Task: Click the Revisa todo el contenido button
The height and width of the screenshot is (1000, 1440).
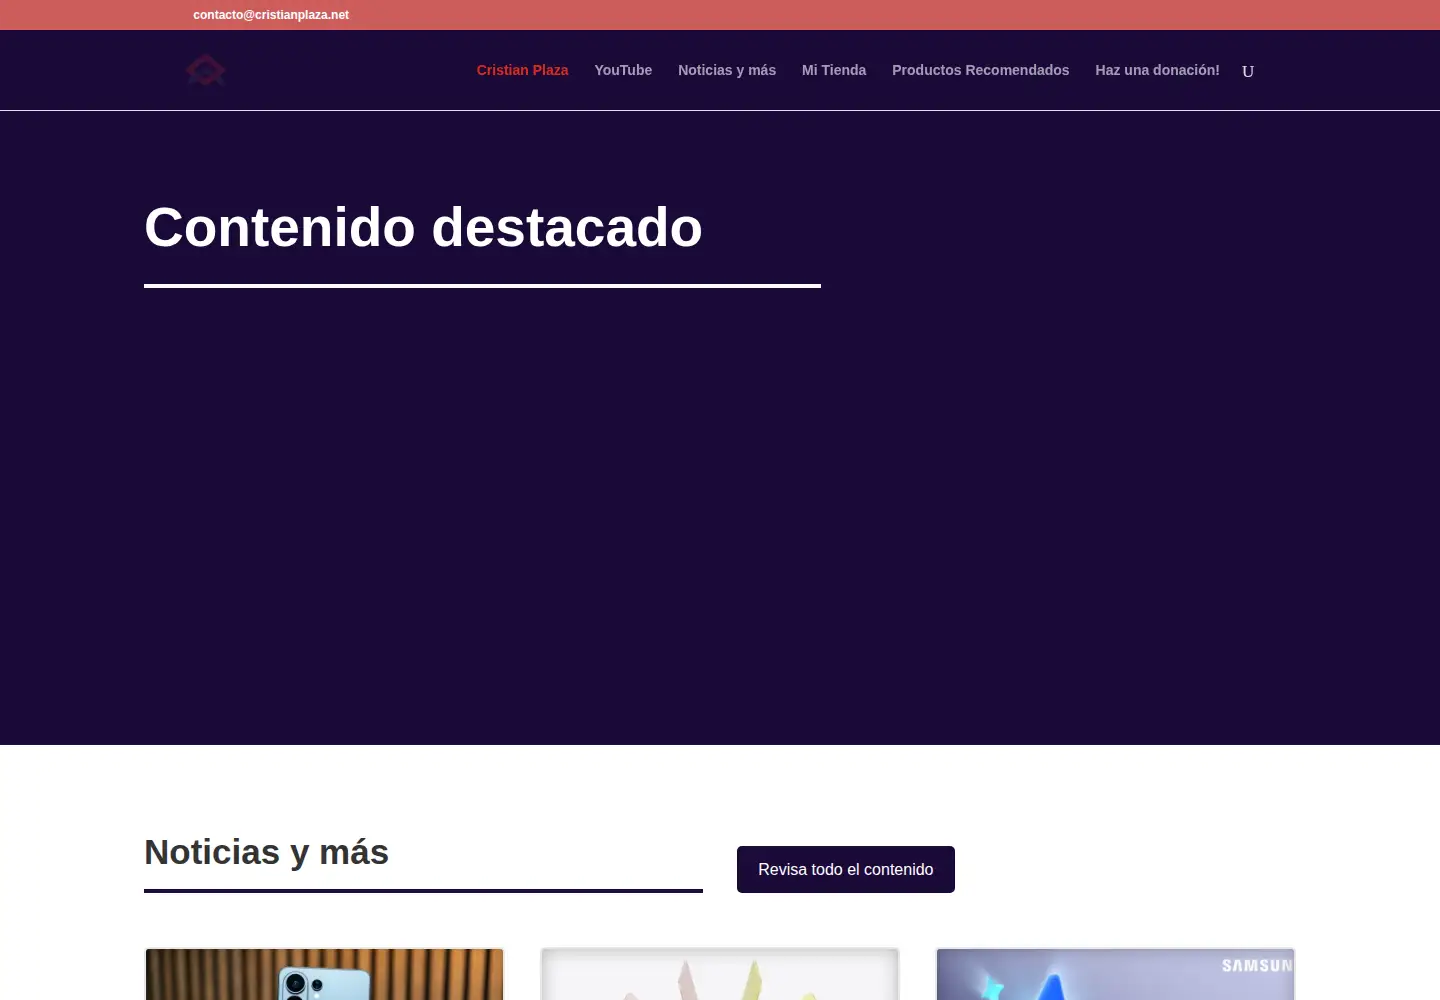Action: point(846,869)
